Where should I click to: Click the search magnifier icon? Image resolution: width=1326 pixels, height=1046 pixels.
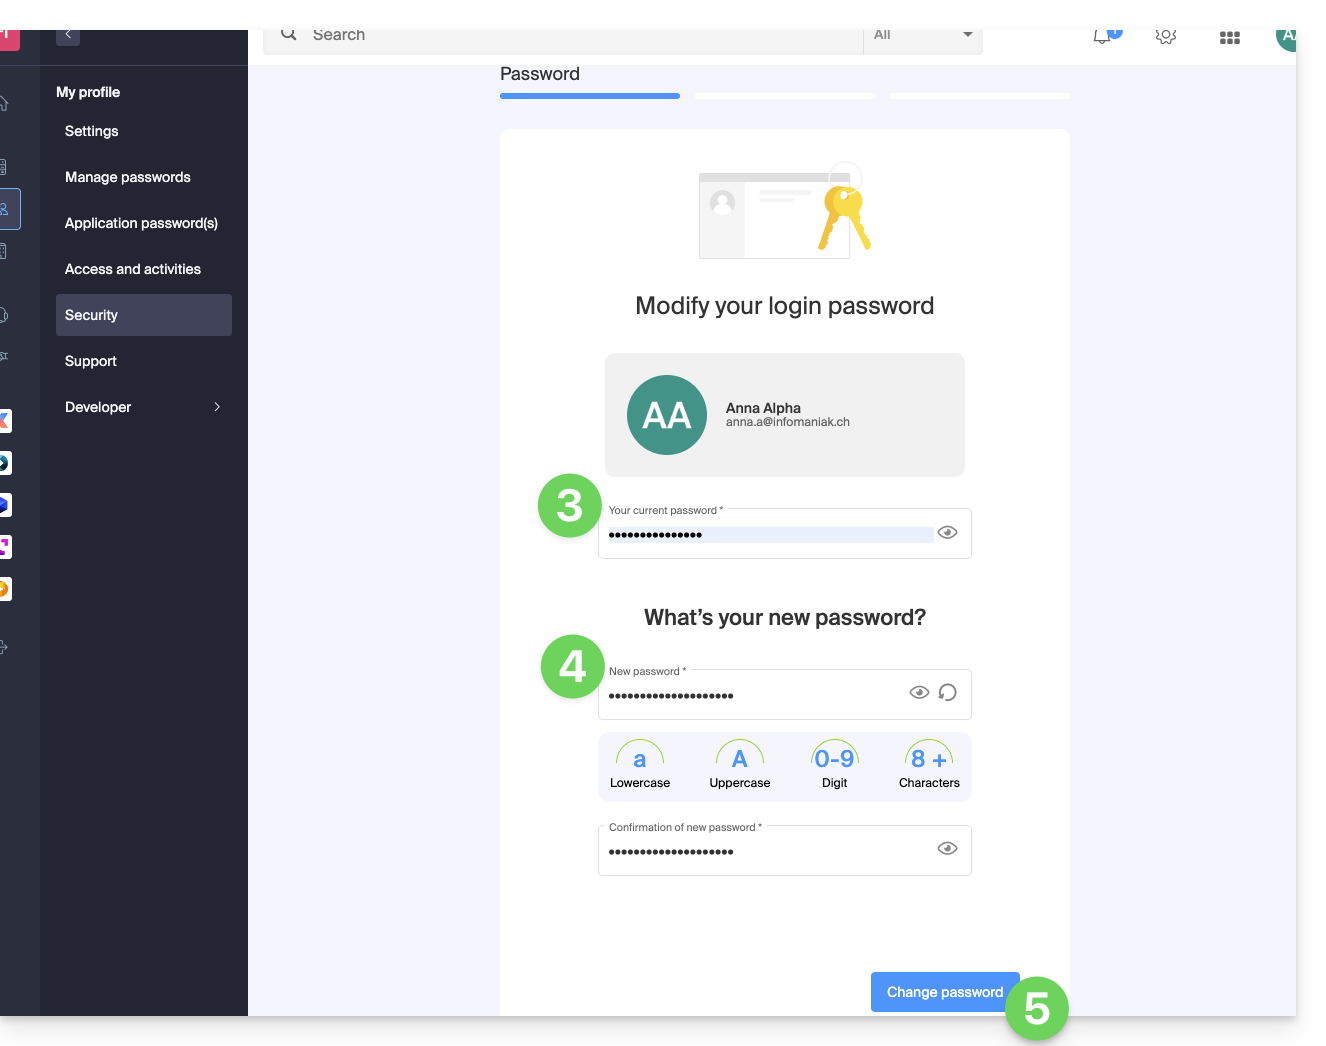coord(289,35)
